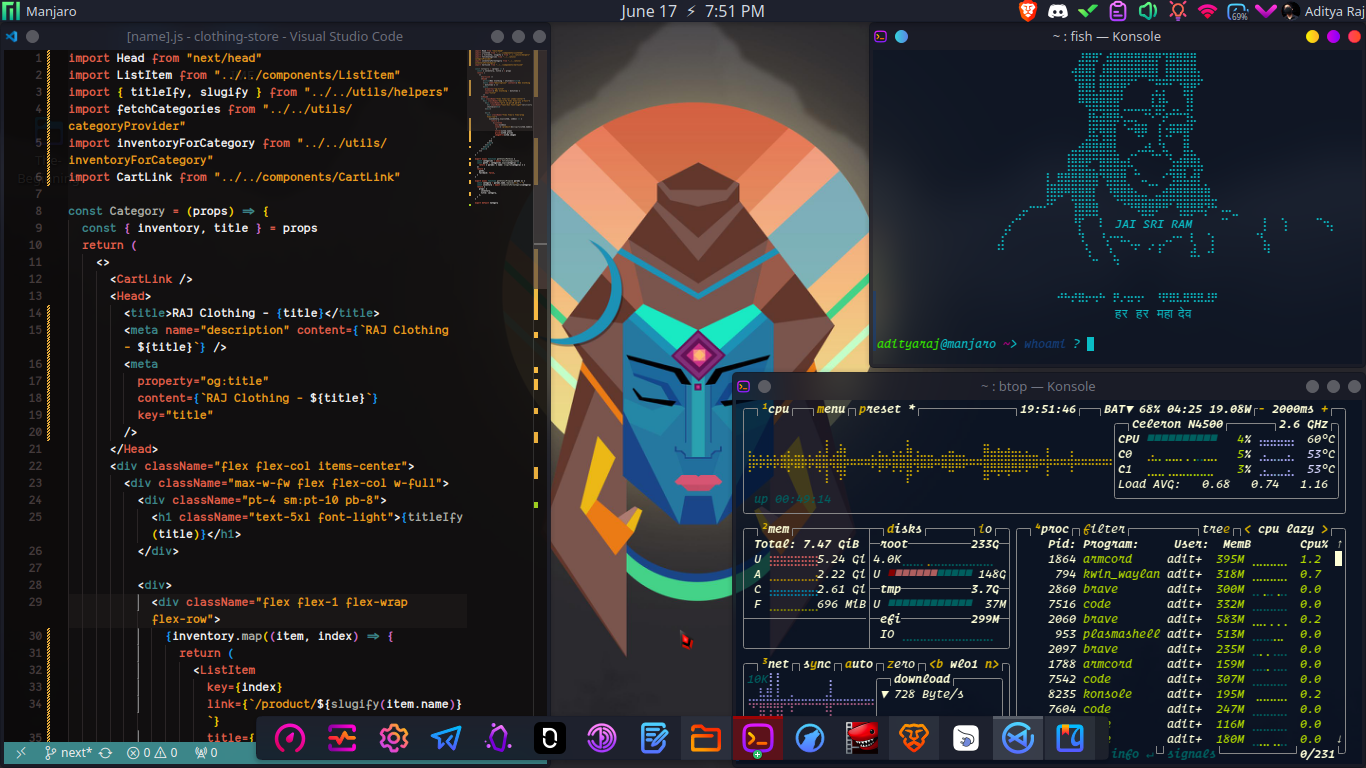Image resolution: width=1366 pixels, height=768 pixels.
Task: Click the yellow button on fish Konsole
Action: pyautogui.click(x=1312, y=37)
